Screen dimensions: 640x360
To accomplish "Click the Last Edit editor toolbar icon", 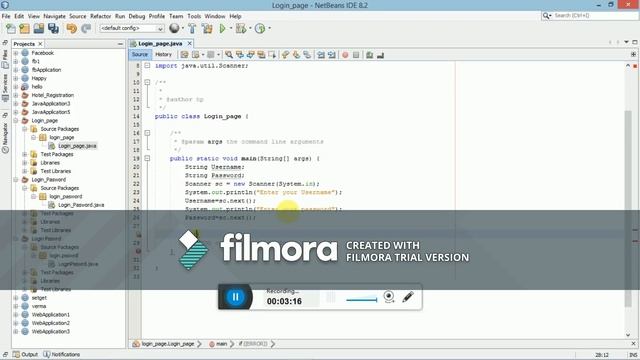I will tap(184, 55).
